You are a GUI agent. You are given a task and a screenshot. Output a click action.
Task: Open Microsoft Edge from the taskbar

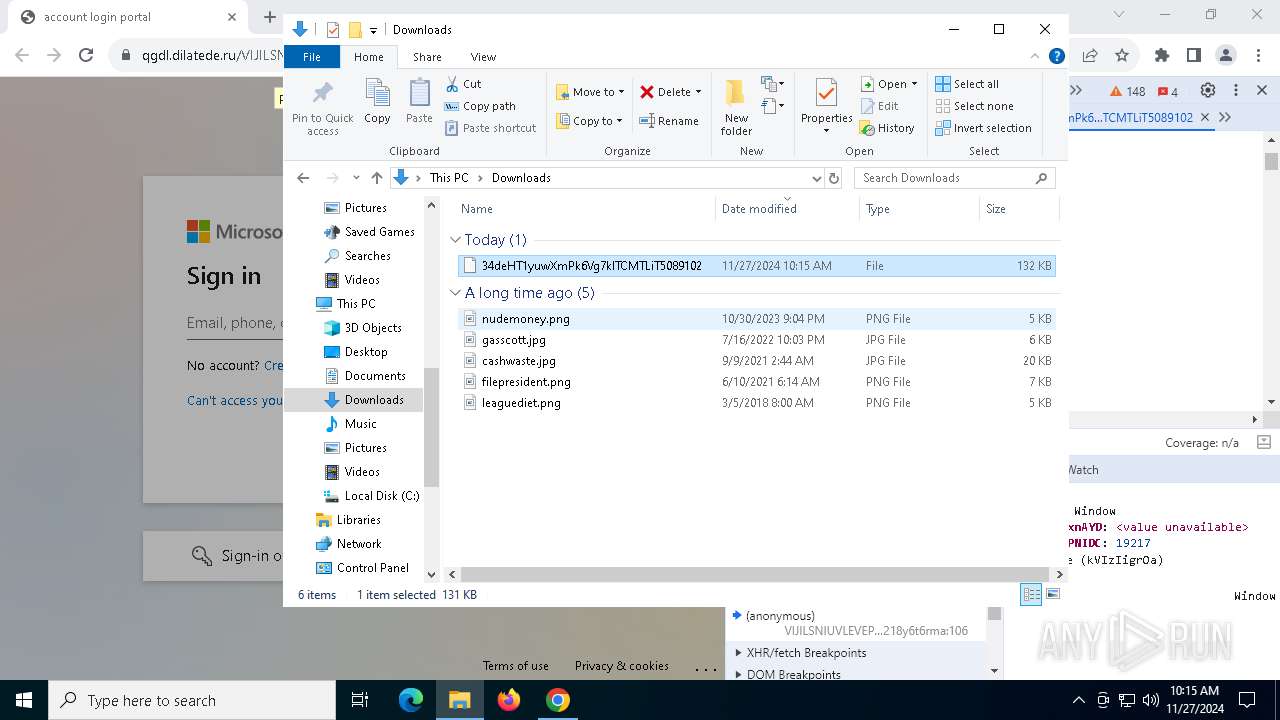coord(411,700)
